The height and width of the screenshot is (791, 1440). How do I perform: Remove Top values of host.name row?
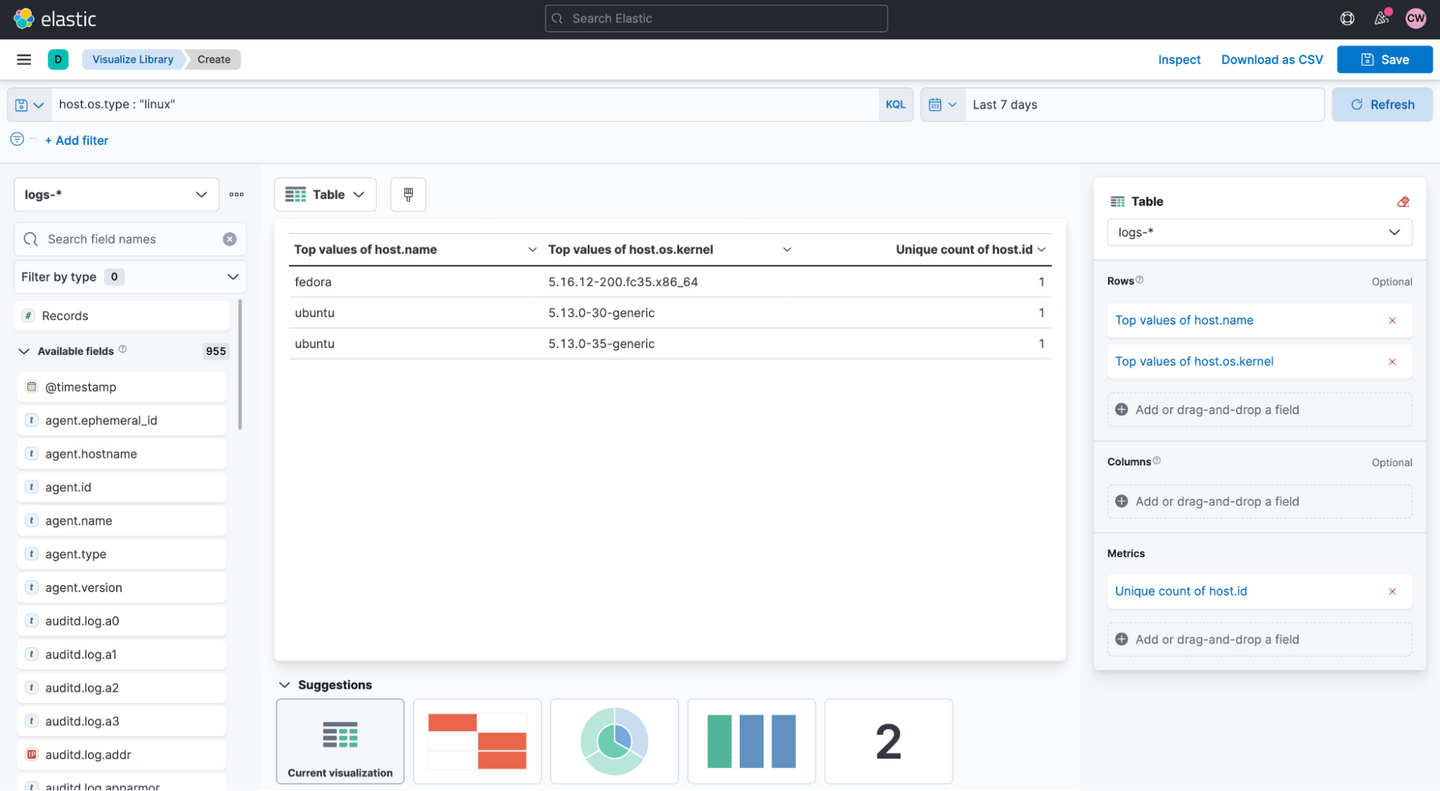[x=1392, y=321]
